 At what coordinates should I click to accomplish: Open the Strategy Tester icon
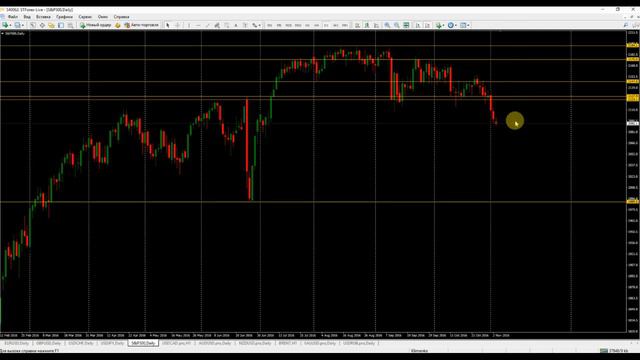click(70, 25)
